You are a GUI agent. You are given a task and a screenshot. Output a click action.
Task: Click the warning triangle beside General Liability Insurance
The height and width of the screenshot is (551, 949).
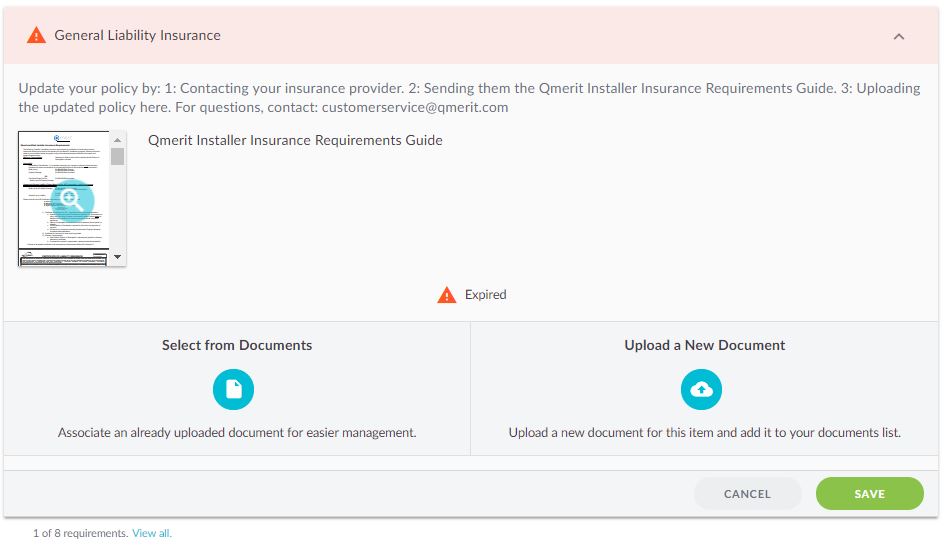pyautogui.click(x=36, y=35)
